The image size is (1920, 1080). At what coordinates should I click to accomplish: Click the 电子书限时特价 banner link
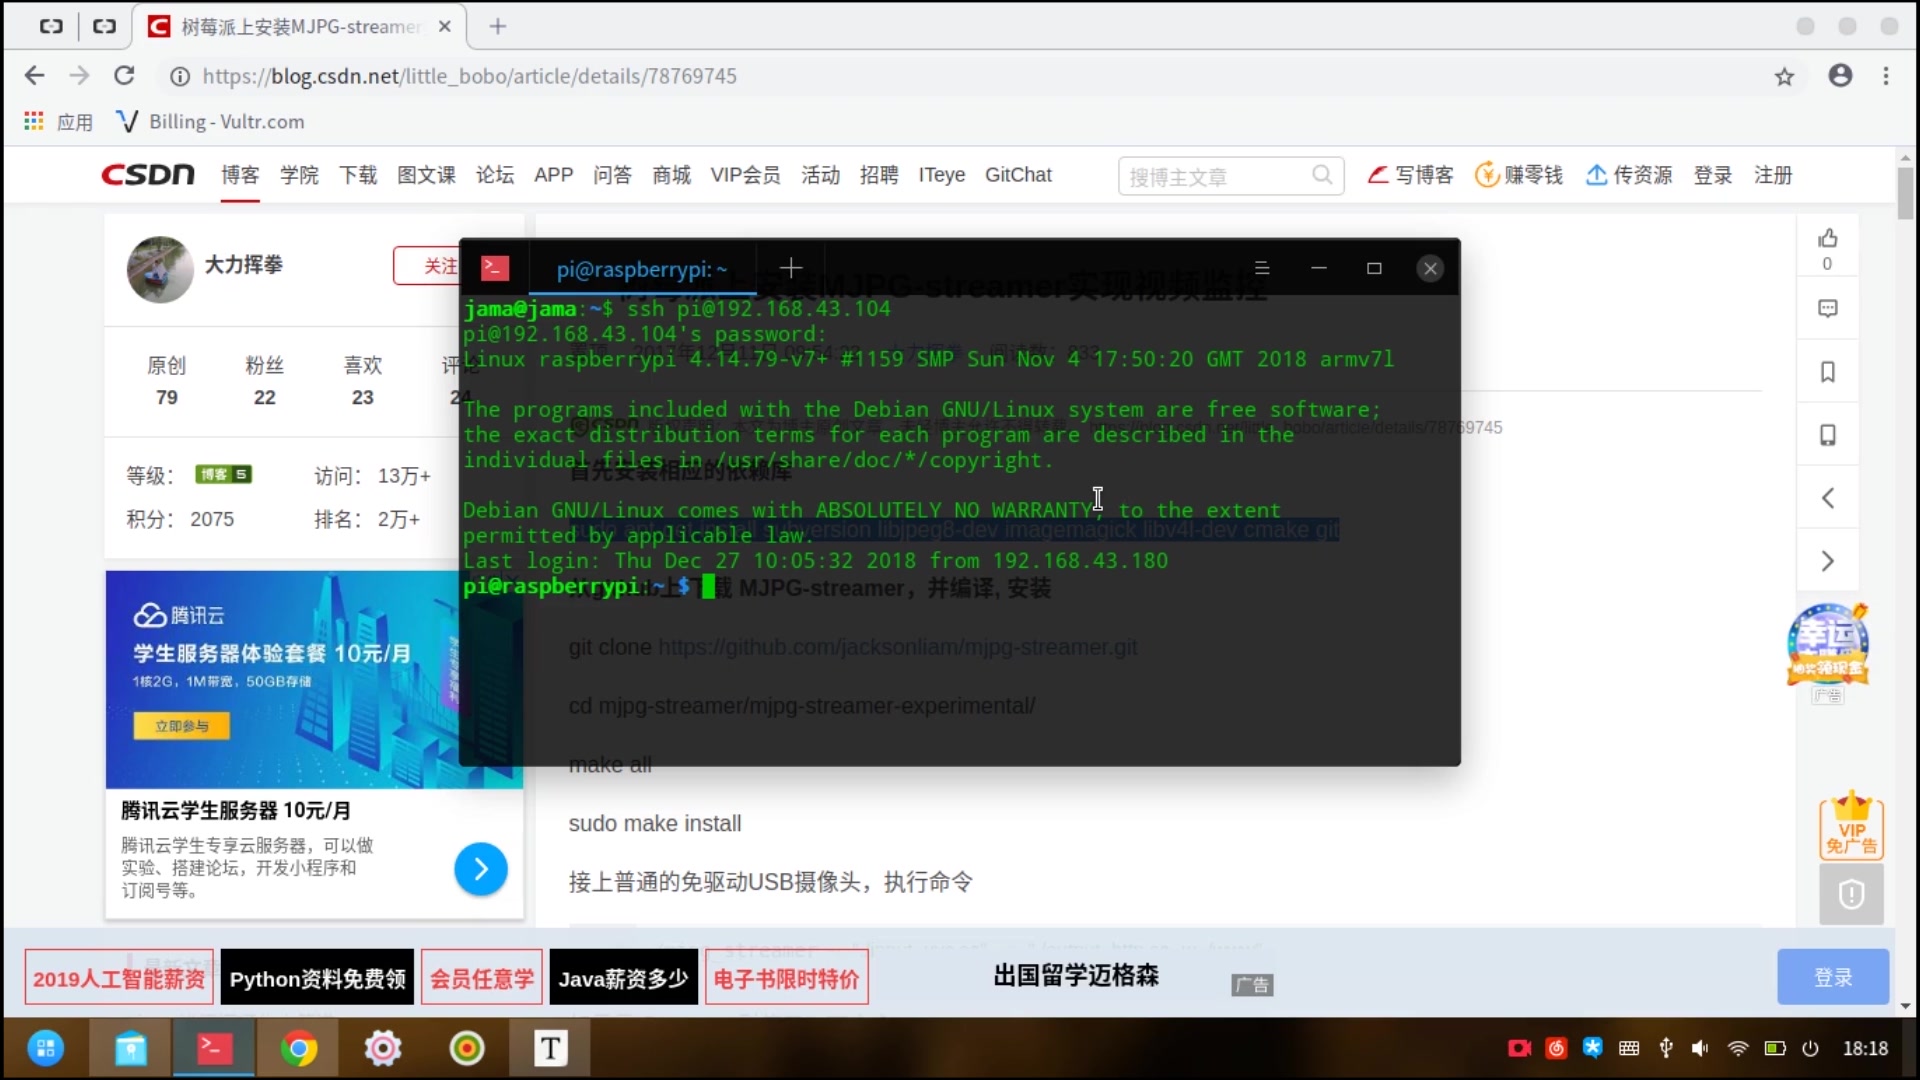pos(786,978)
